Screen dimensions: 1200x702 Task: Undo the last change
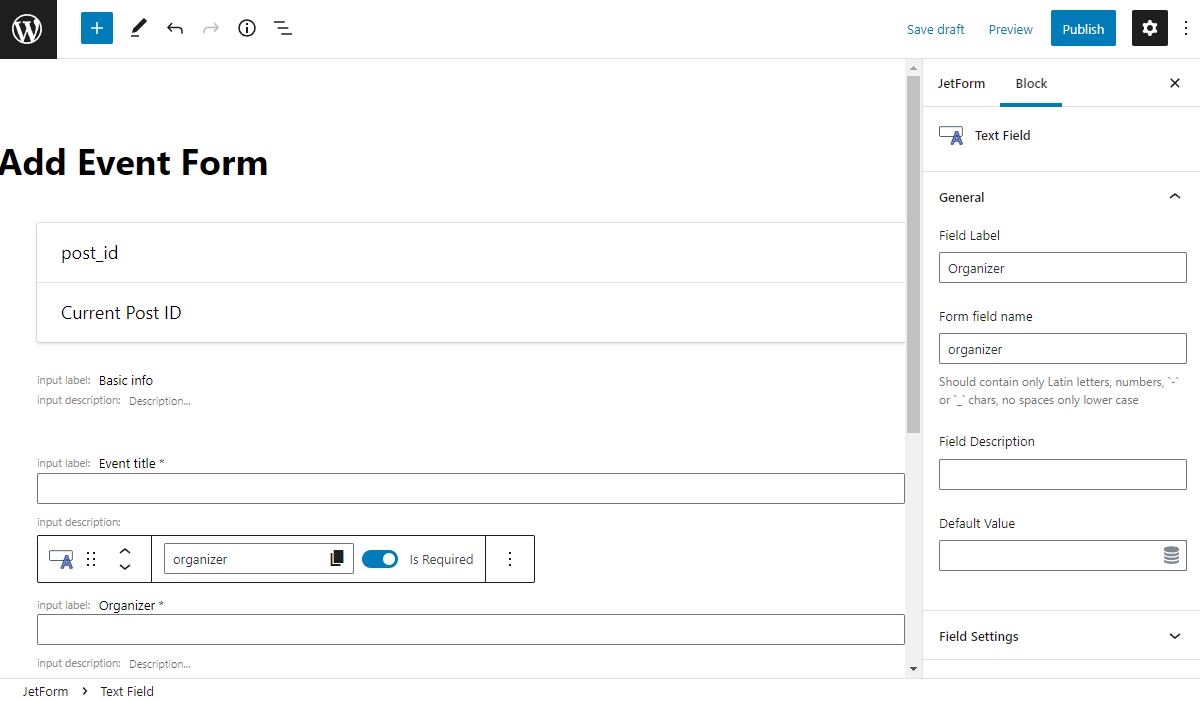174,28
